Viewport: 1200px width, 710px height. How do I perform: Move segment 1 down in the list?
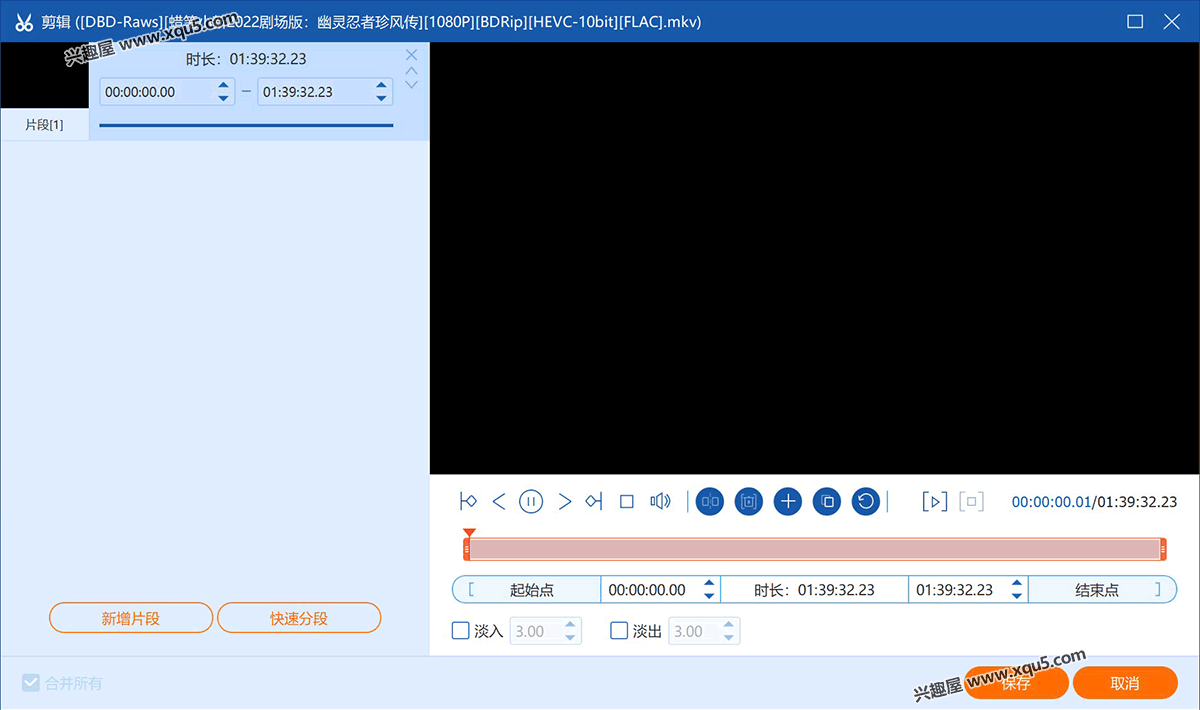tap(412, 85)
